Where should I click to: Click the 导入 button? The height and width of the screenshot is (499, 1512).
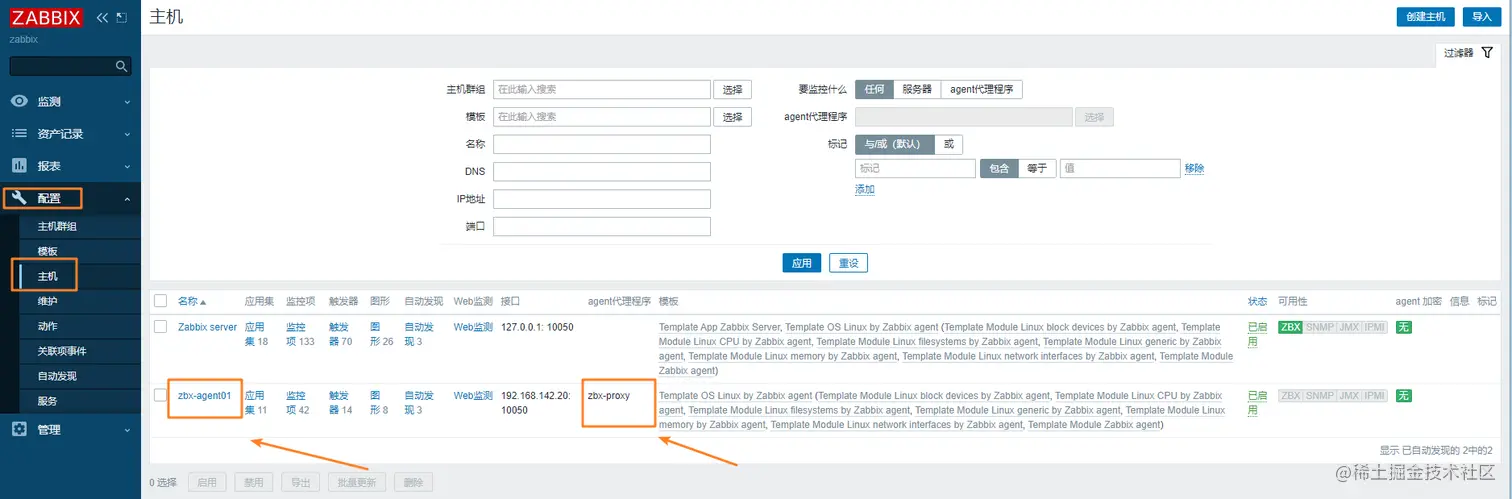1482,17
